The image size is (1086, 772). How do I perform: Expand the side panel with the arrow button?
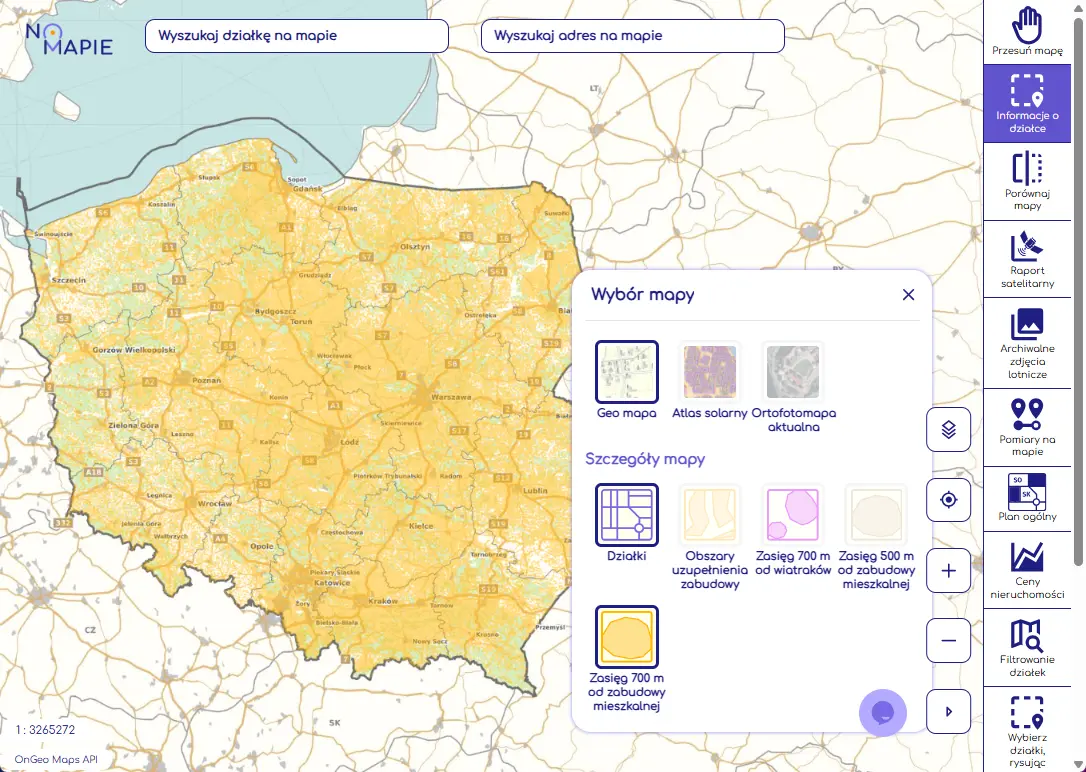(x=948, y=711)
